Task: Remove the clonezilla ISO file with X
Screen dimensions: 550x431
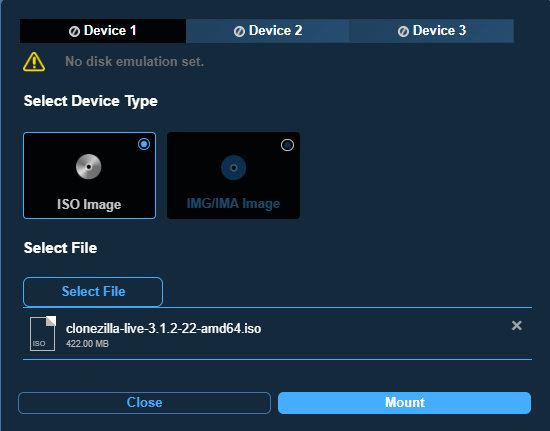Action: coord(517,326)
